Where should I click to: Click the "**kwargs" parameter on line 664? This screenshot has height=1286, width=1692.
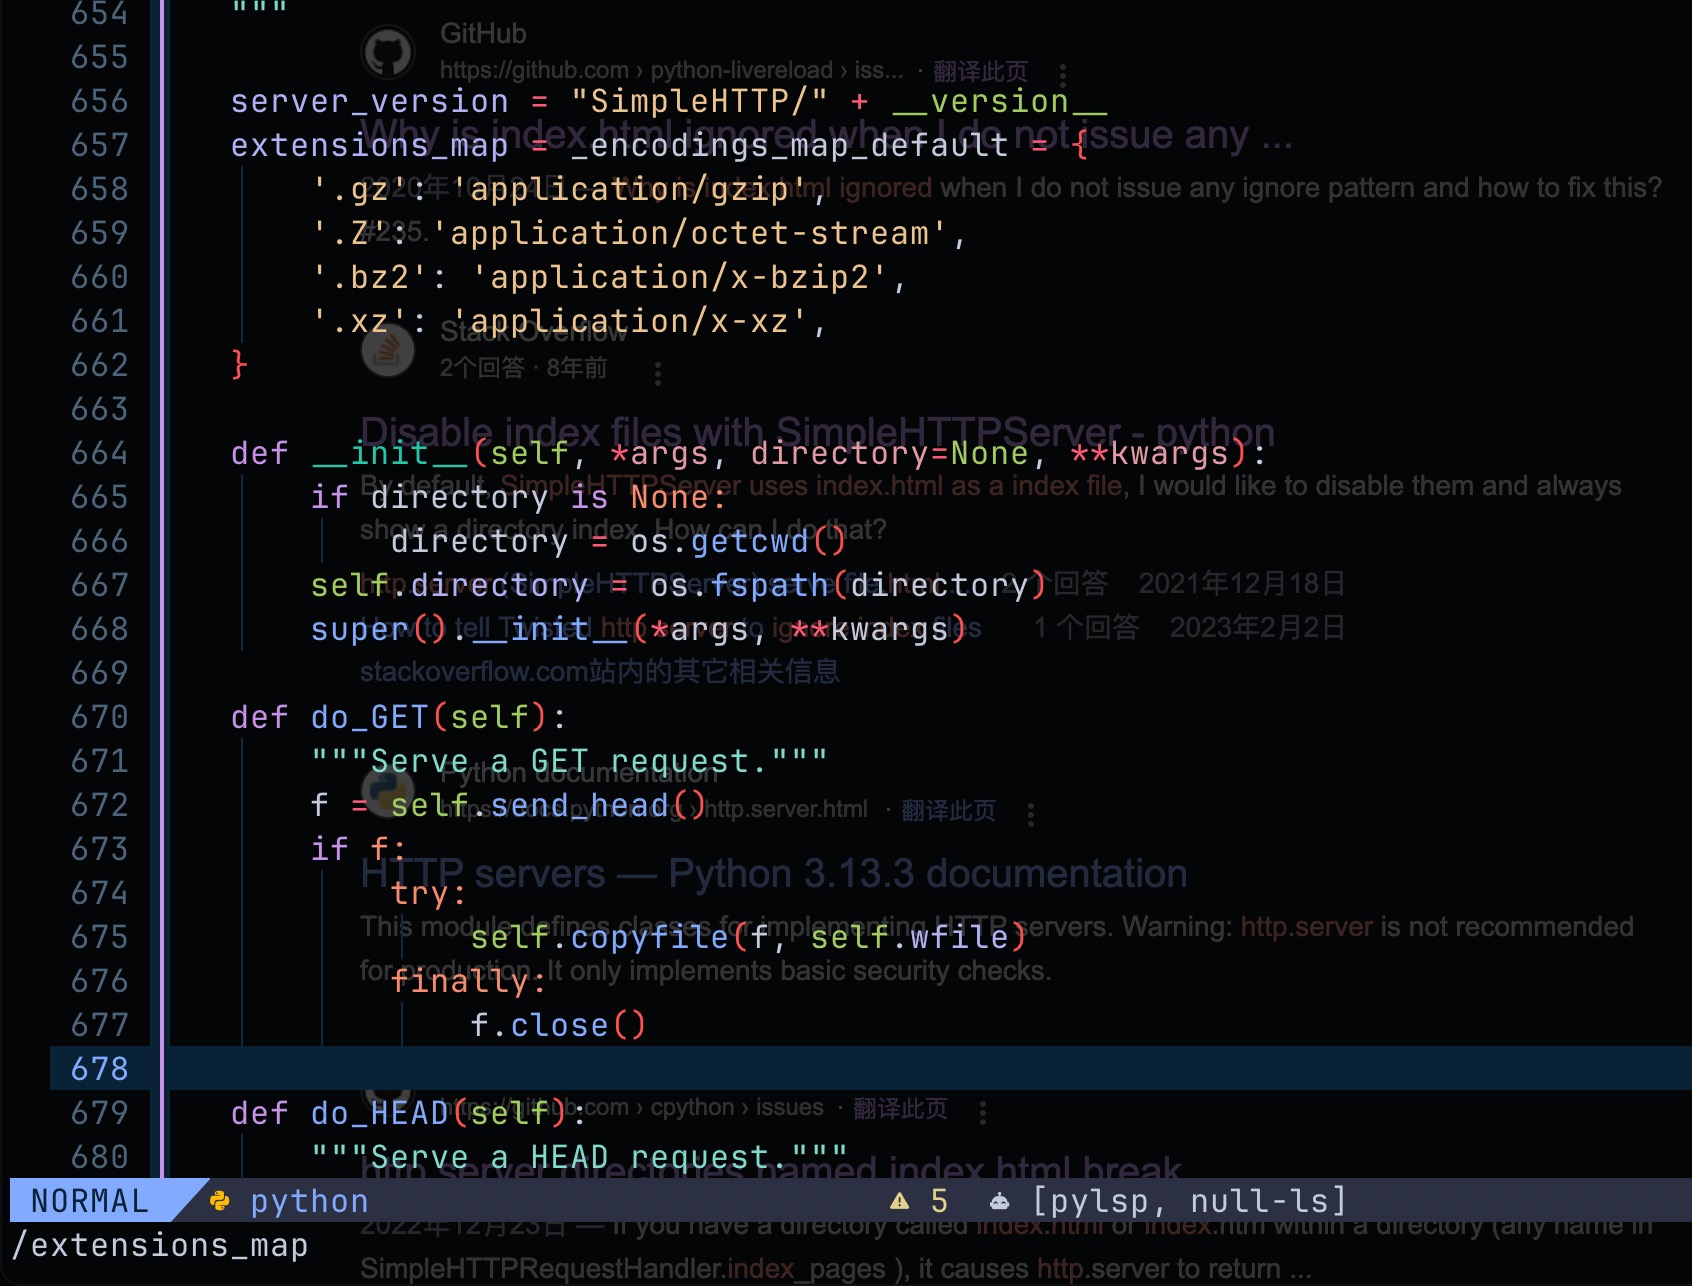(x=1149, y=453)
